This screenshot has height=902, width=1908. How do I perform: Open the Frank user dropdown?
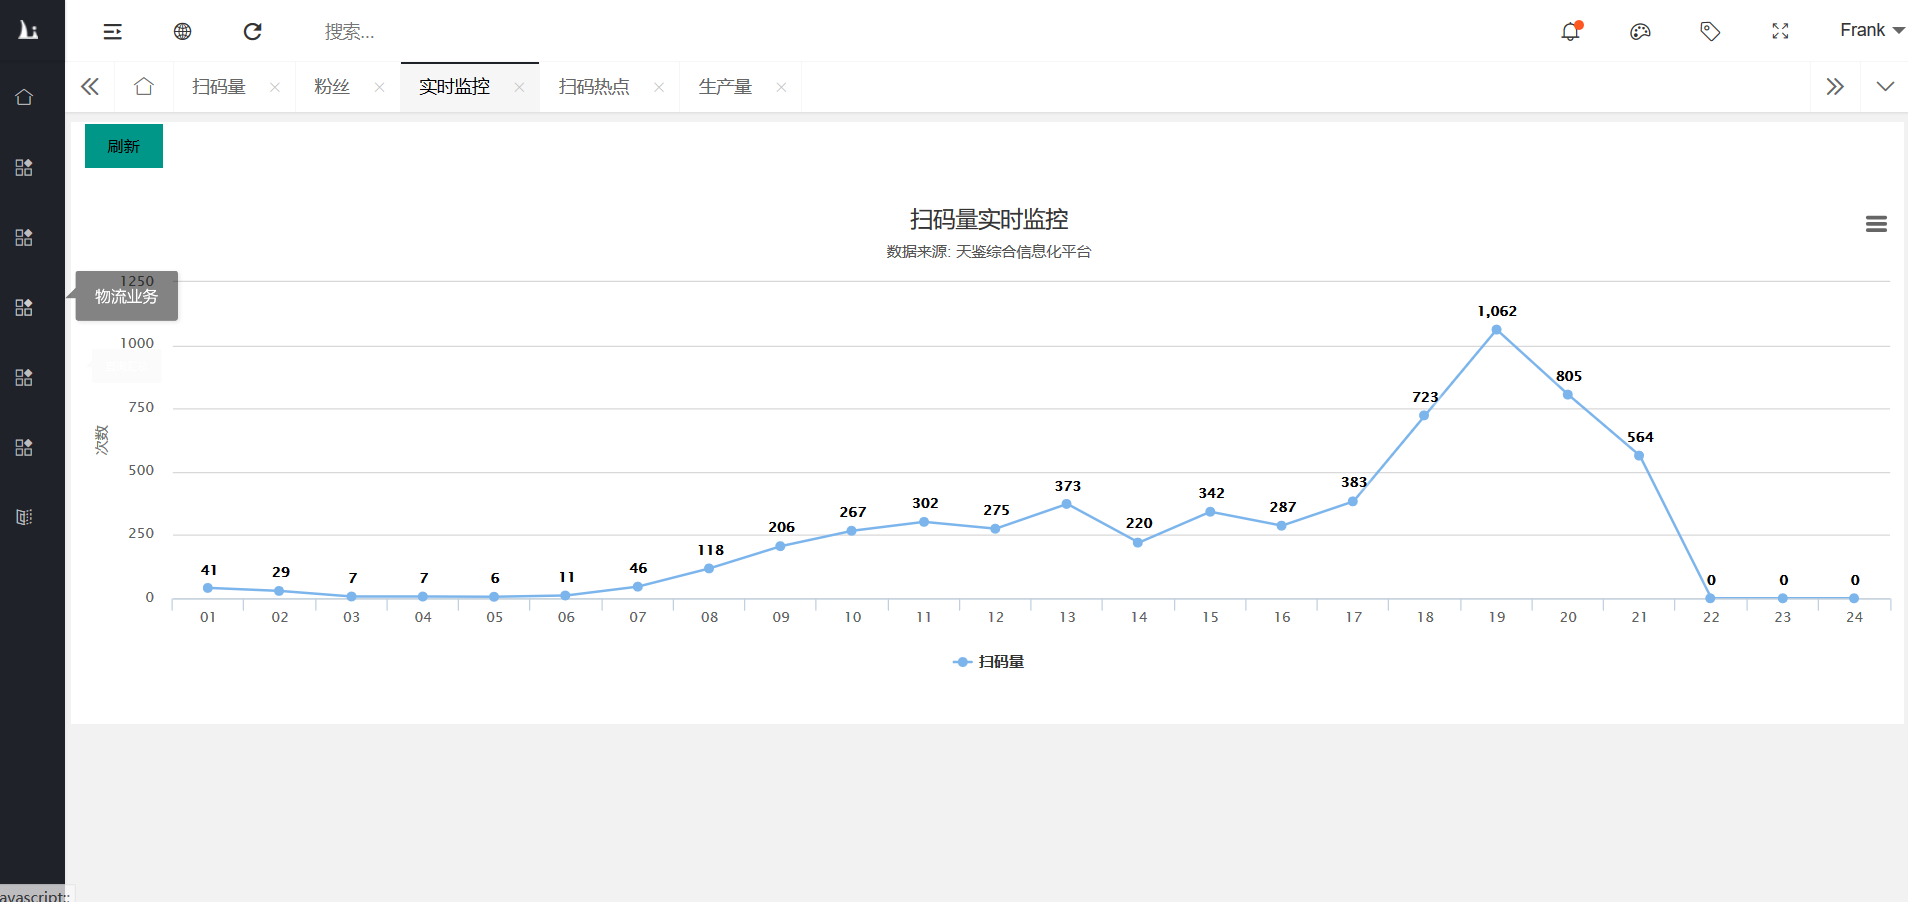(x=1871, y=31)
